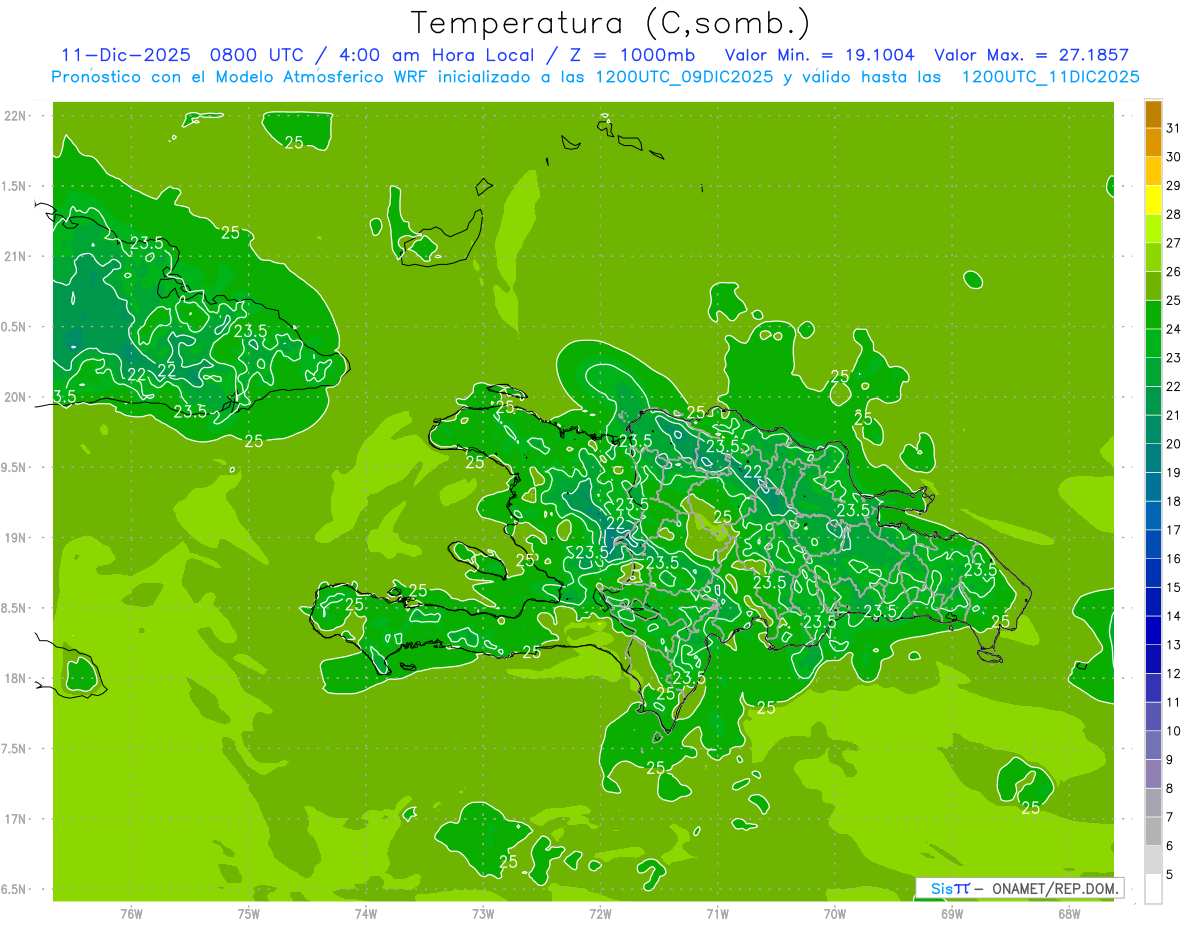Click the "28" color scale value
1200x927 pixels.
(x=1173, y=214)
